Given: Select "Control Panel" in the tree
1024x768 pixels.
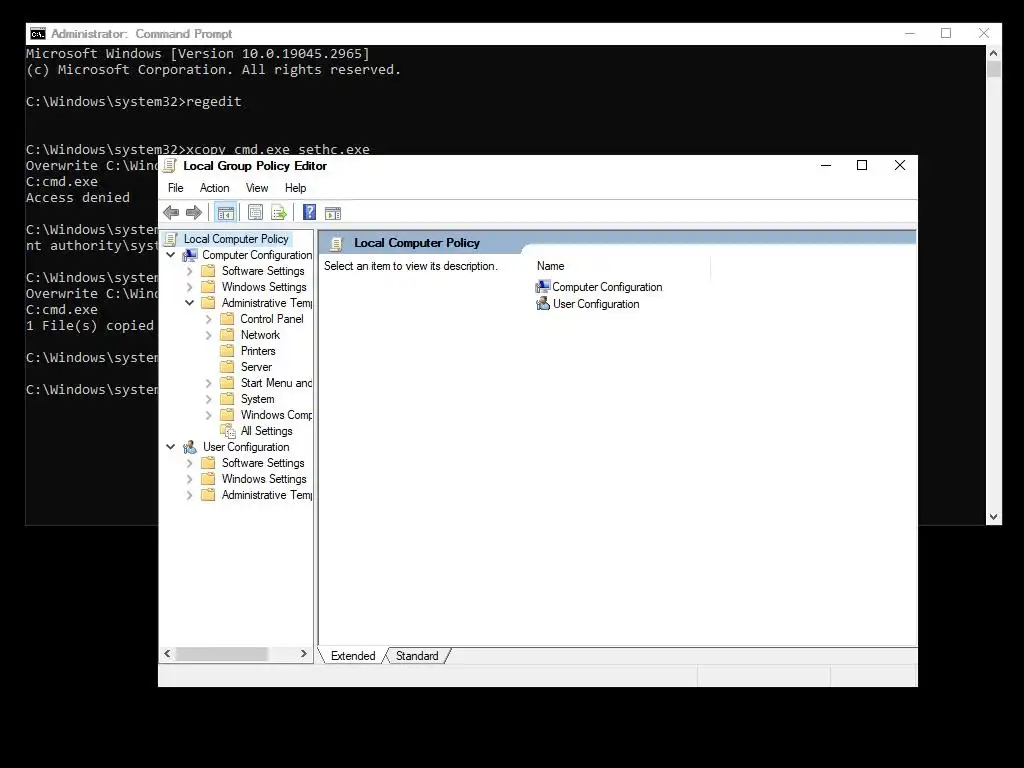Looking at the screenshot, I should [x=272, y=319].
